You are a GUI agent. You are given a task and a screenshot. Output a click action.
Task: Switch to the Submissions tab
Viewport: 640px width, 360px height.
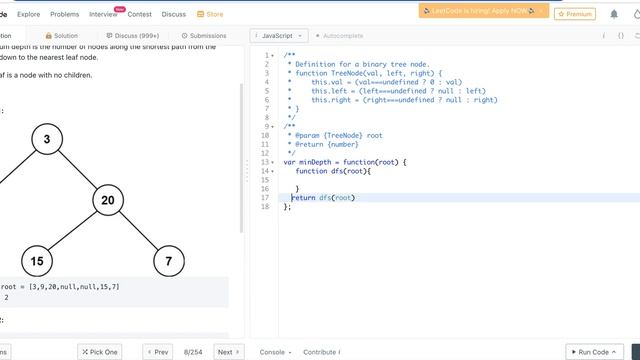pyautogui.click(x=204, y=36)
